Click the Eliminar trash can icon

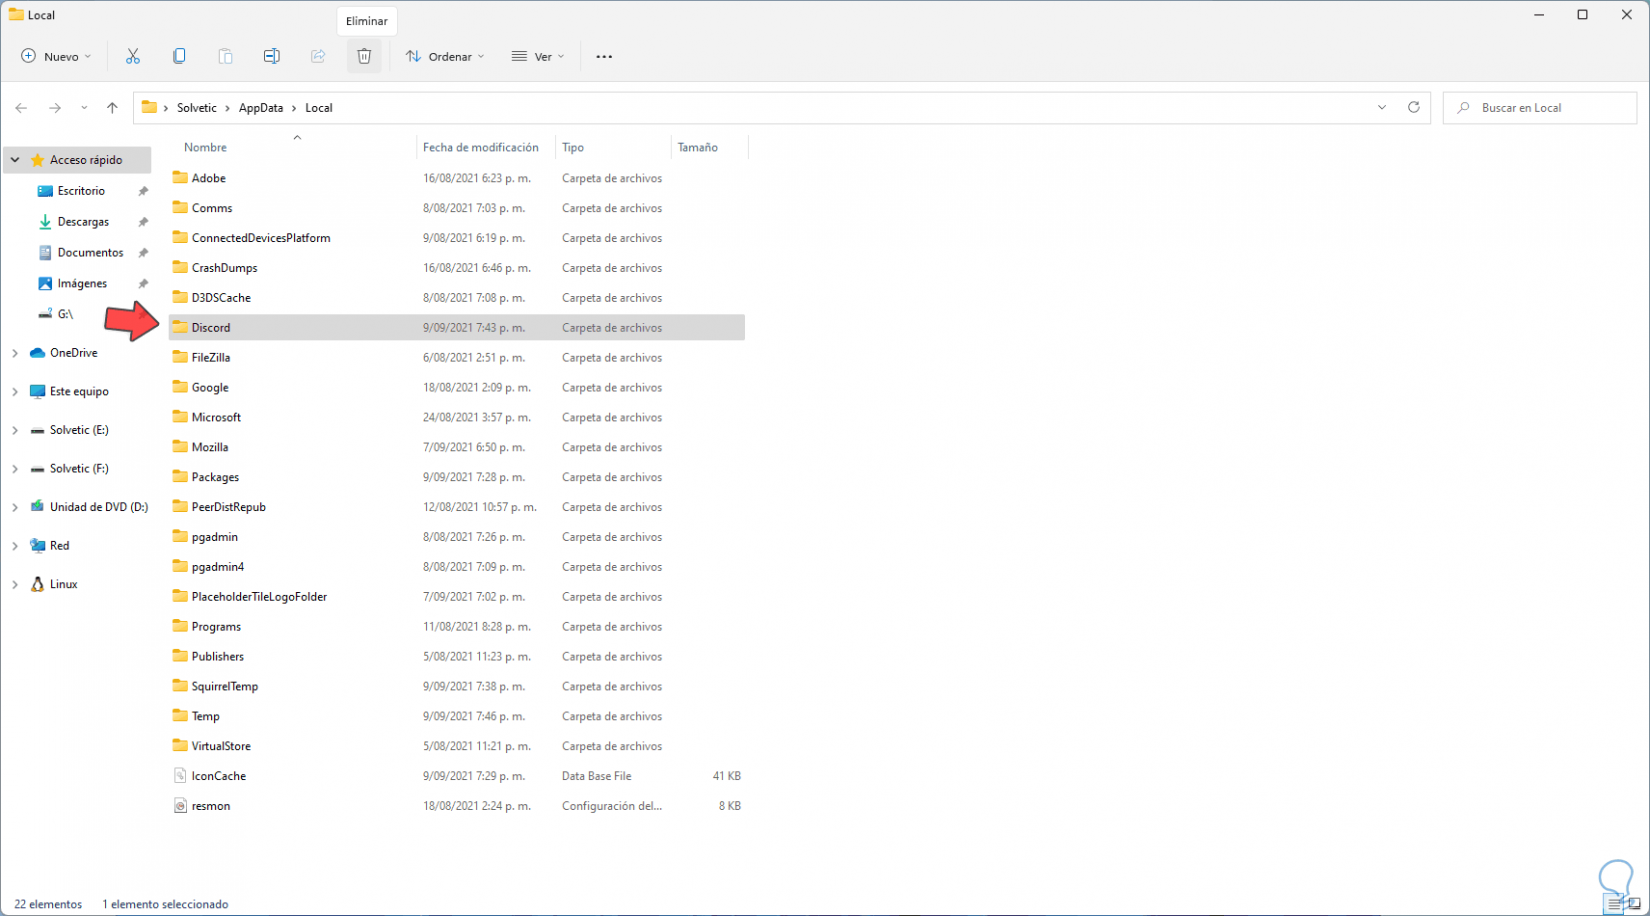pos(364,57)
